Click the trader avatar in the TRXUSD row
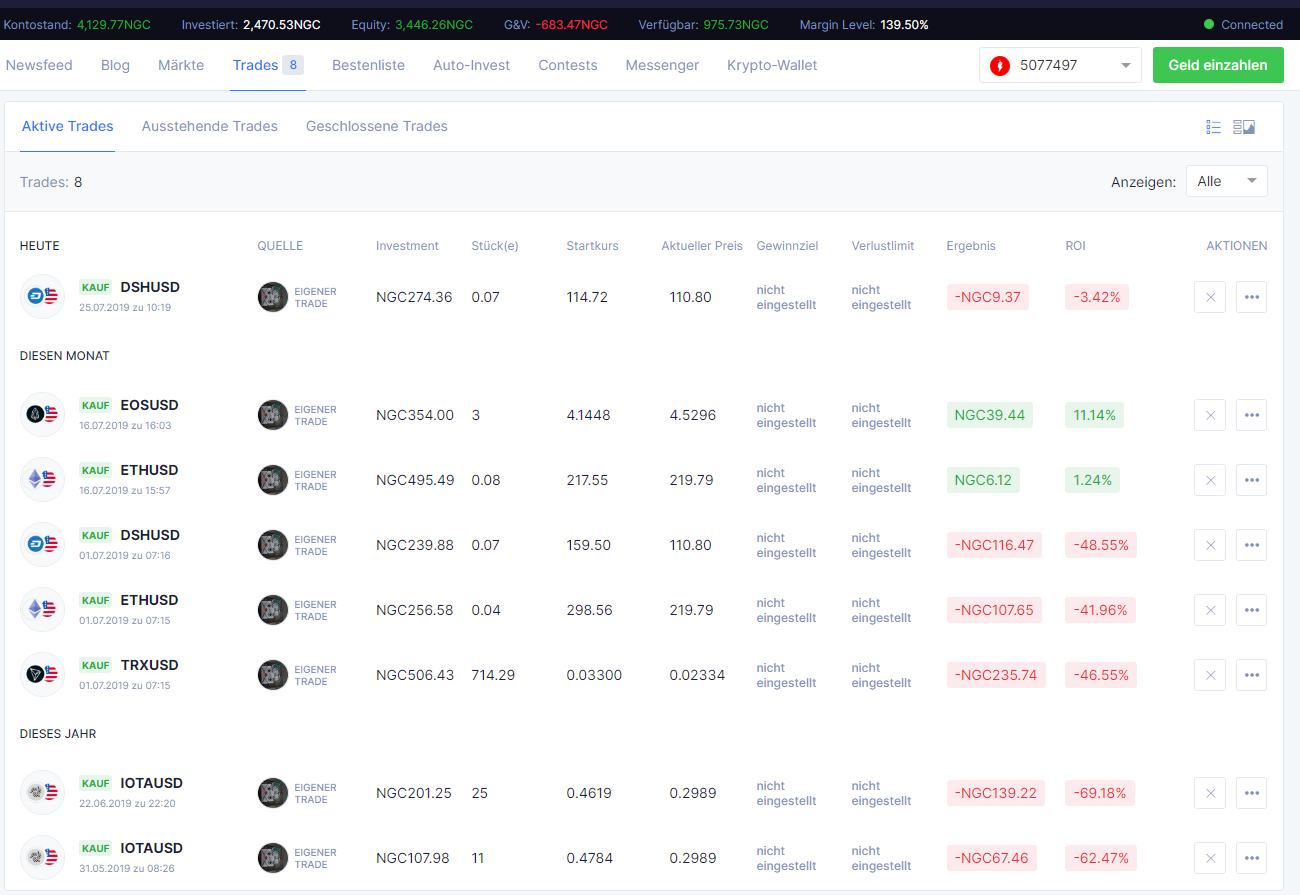Screen dimensions: 1300x895 pos(273,675)
